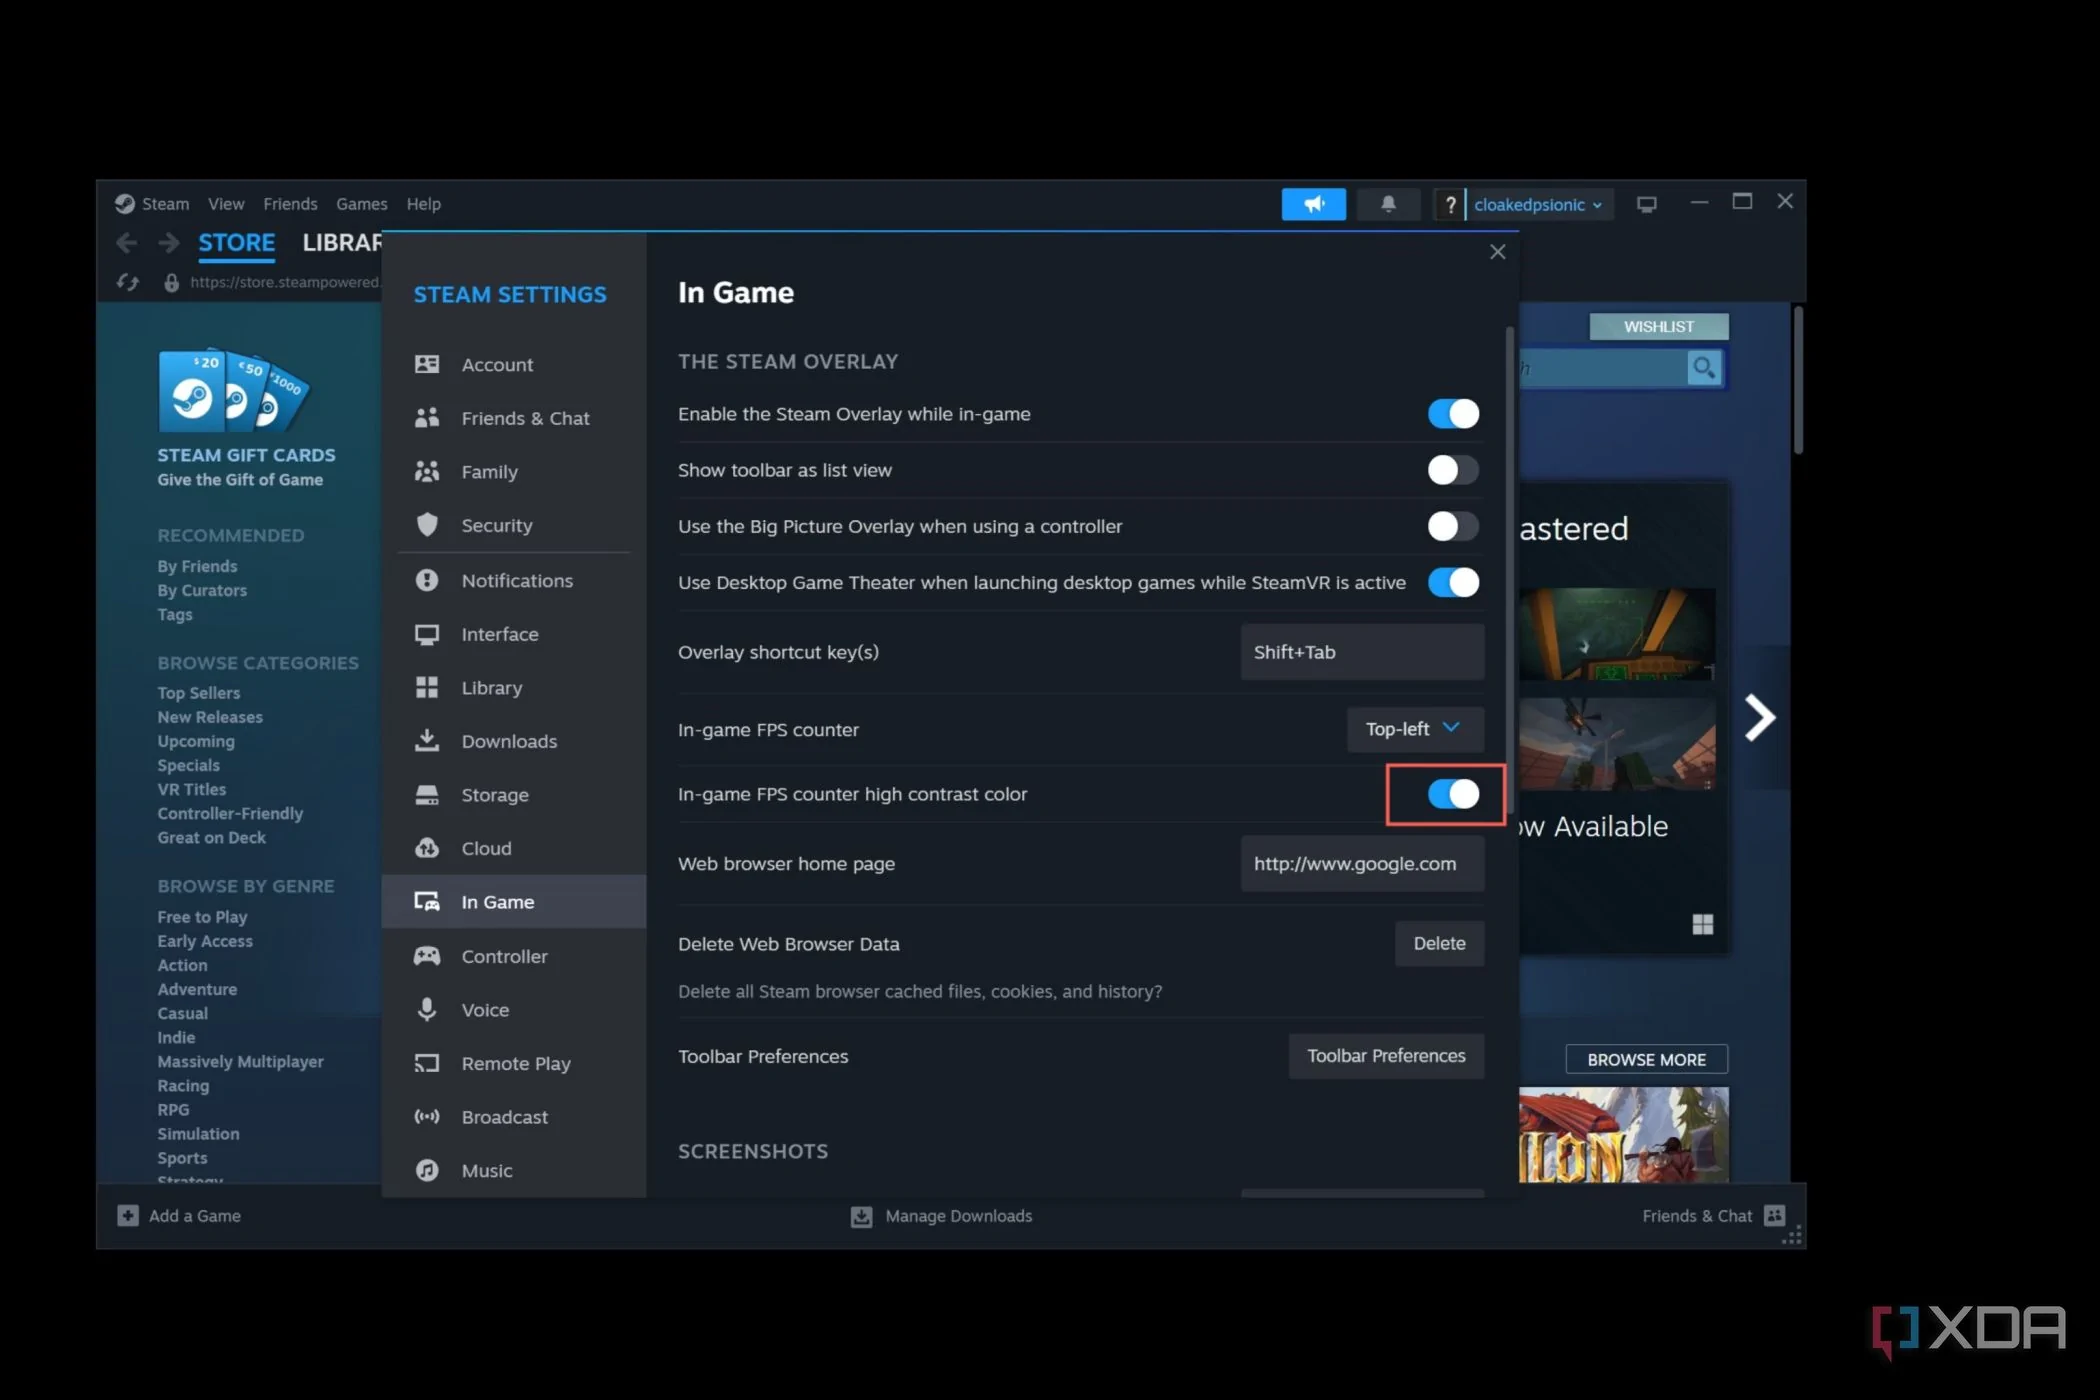This screenshot has height=1400, width=2100.
Task: Close the Steam Settings dialog
Action: [x=1497, y=252]
